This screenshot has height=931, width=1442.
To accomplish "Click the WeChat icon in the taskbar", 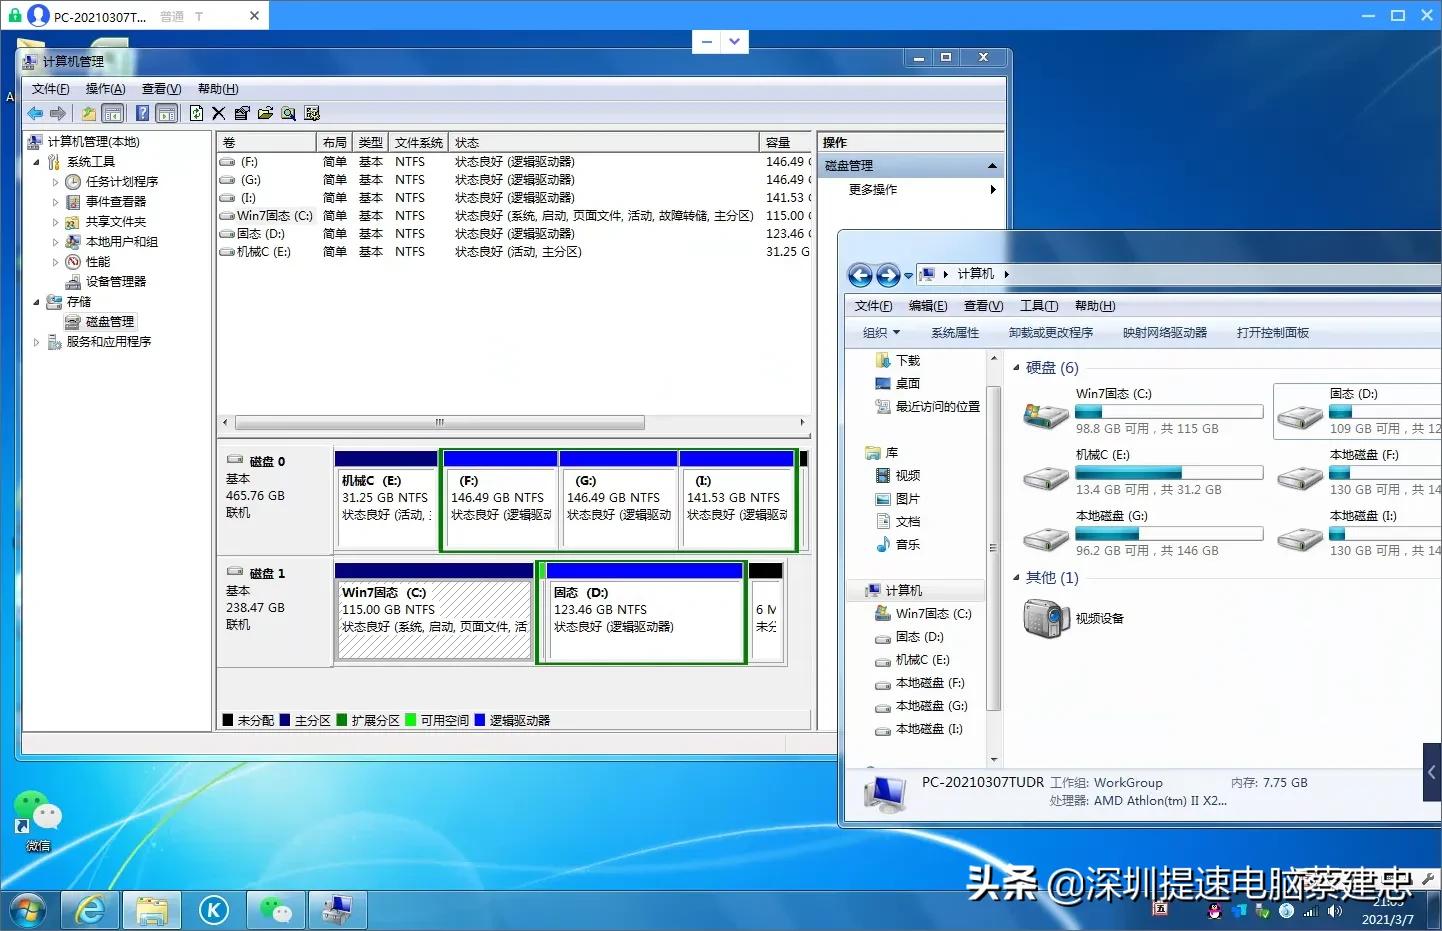I will pyautogui.click(x=276, y=910).
